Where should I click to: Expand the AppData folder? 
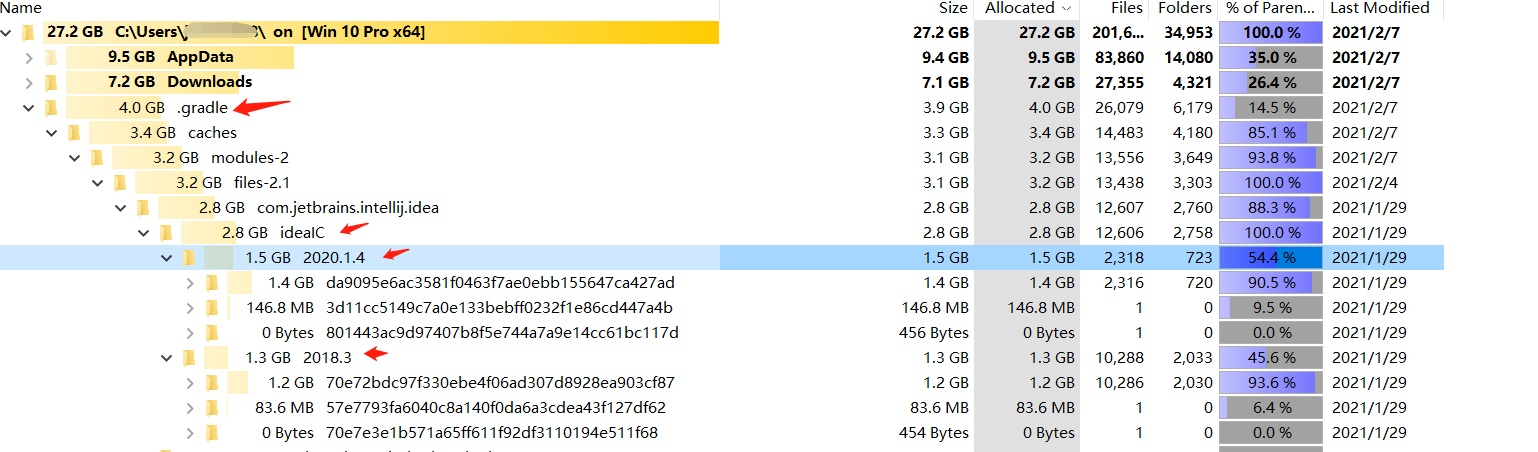(29, 57)
